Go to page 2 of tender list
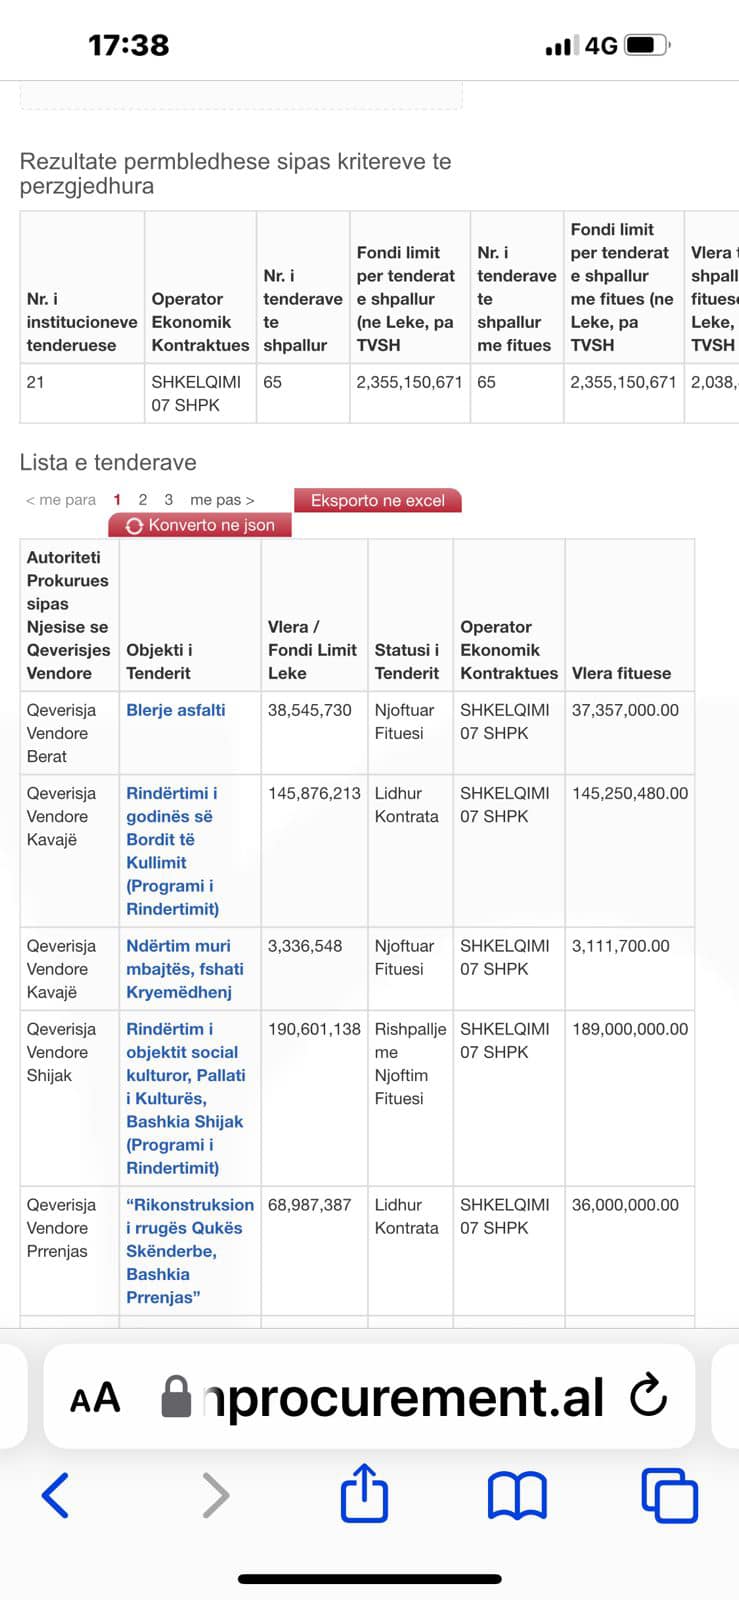 (143, 500)
